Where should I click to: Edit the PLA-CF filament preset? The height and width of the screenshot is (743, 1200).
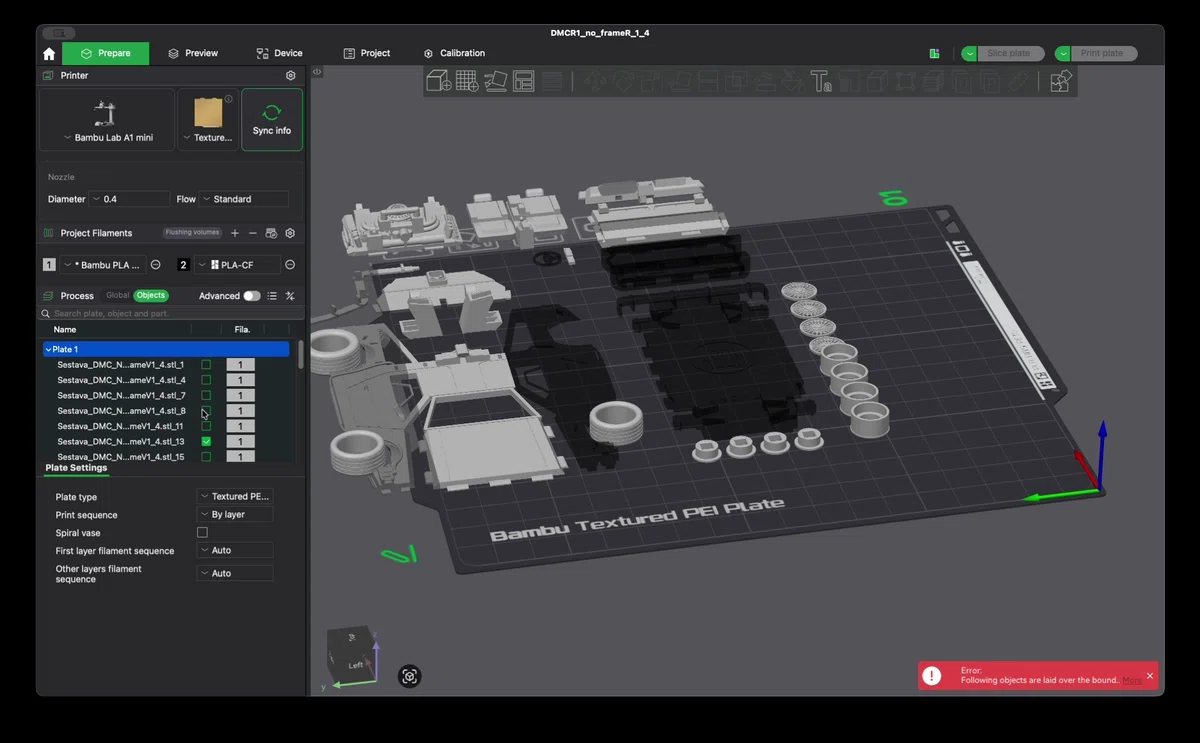pos(290,265)
